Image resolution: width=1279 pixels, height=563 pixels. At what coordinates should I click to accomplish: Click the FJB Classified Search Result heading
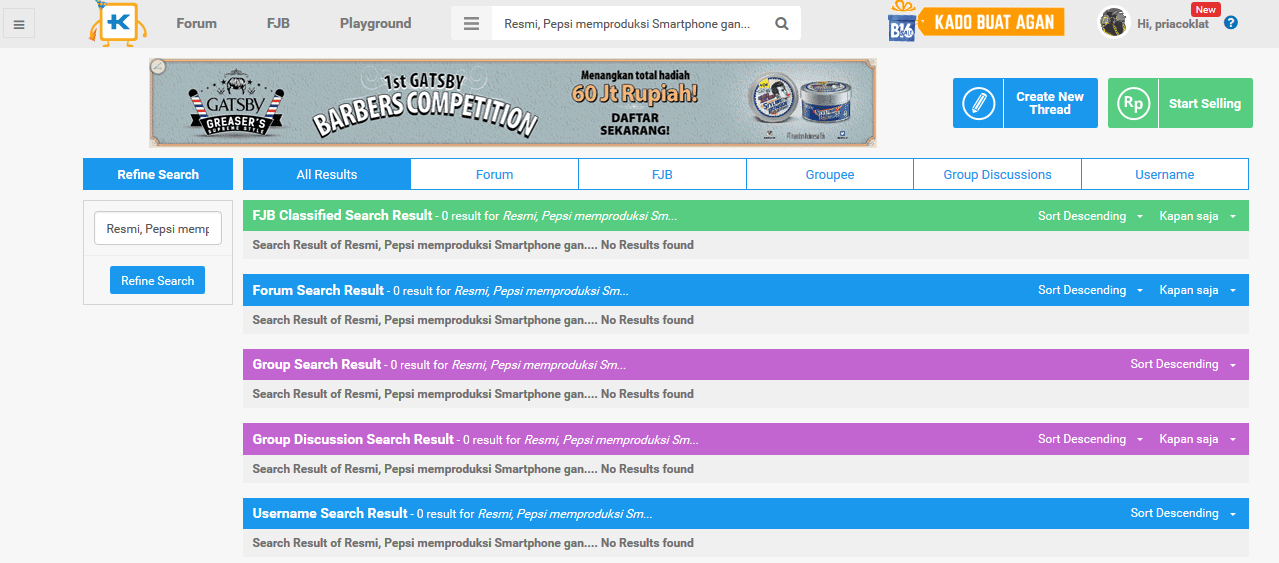[342, 215]
